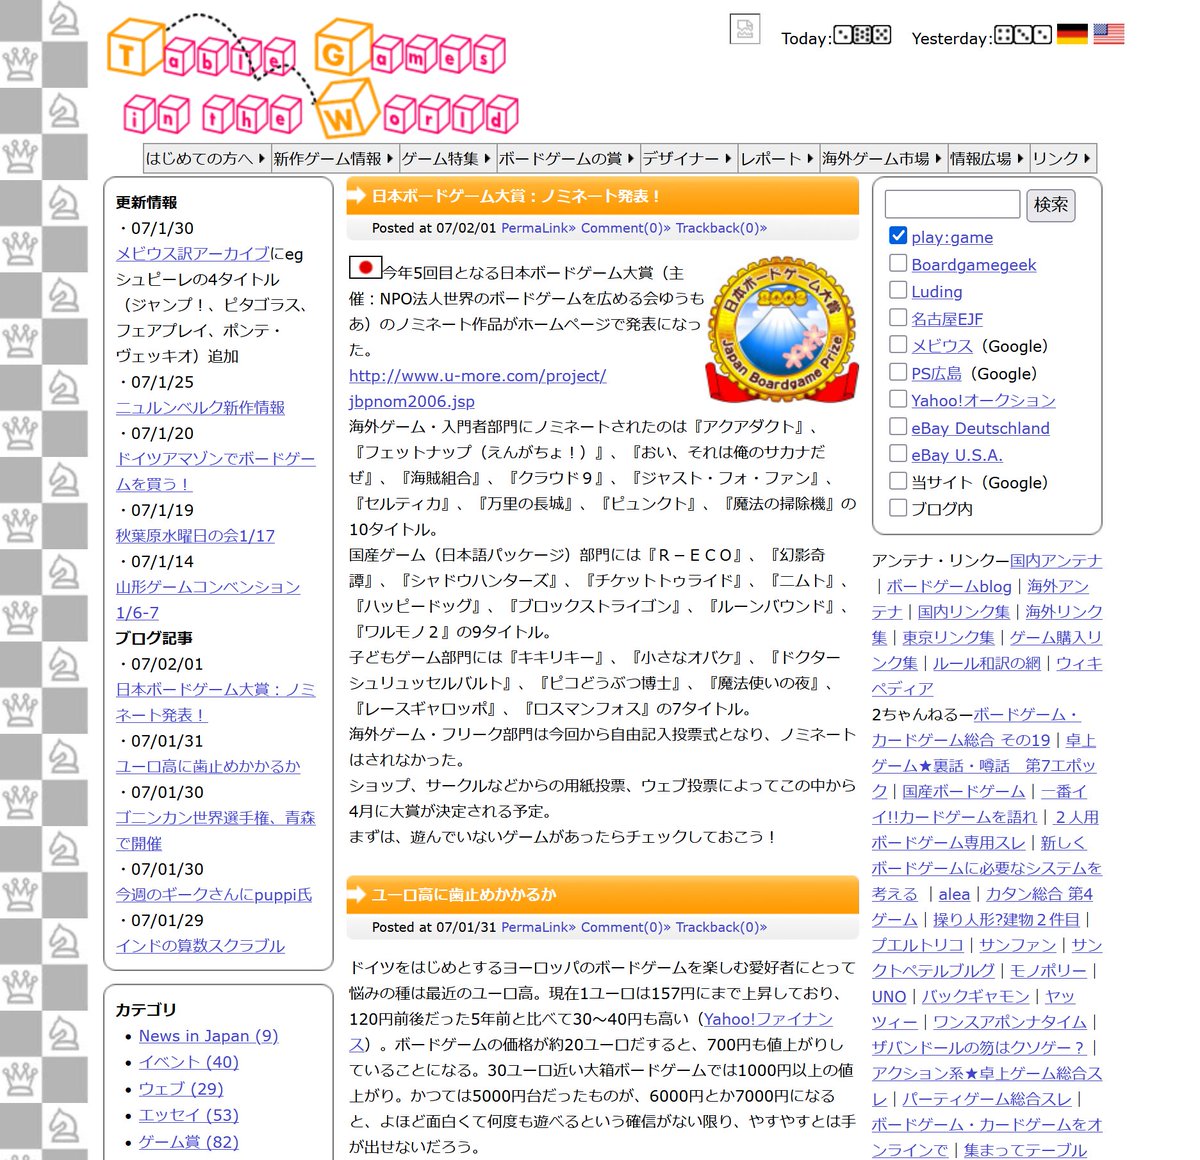Click the search text input field
Image resolution: width=1200 pixels, height=1160 pixels.
(x=952, y=204)
